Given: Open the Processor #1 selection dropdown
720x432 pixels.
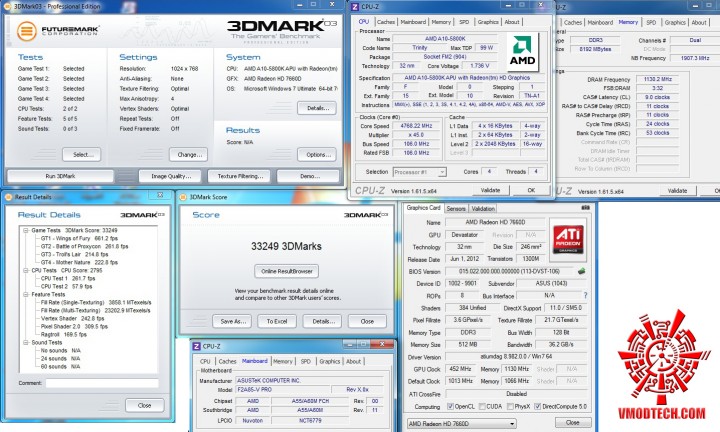Looking at the screenshot, I should click(x=419, y=172).
